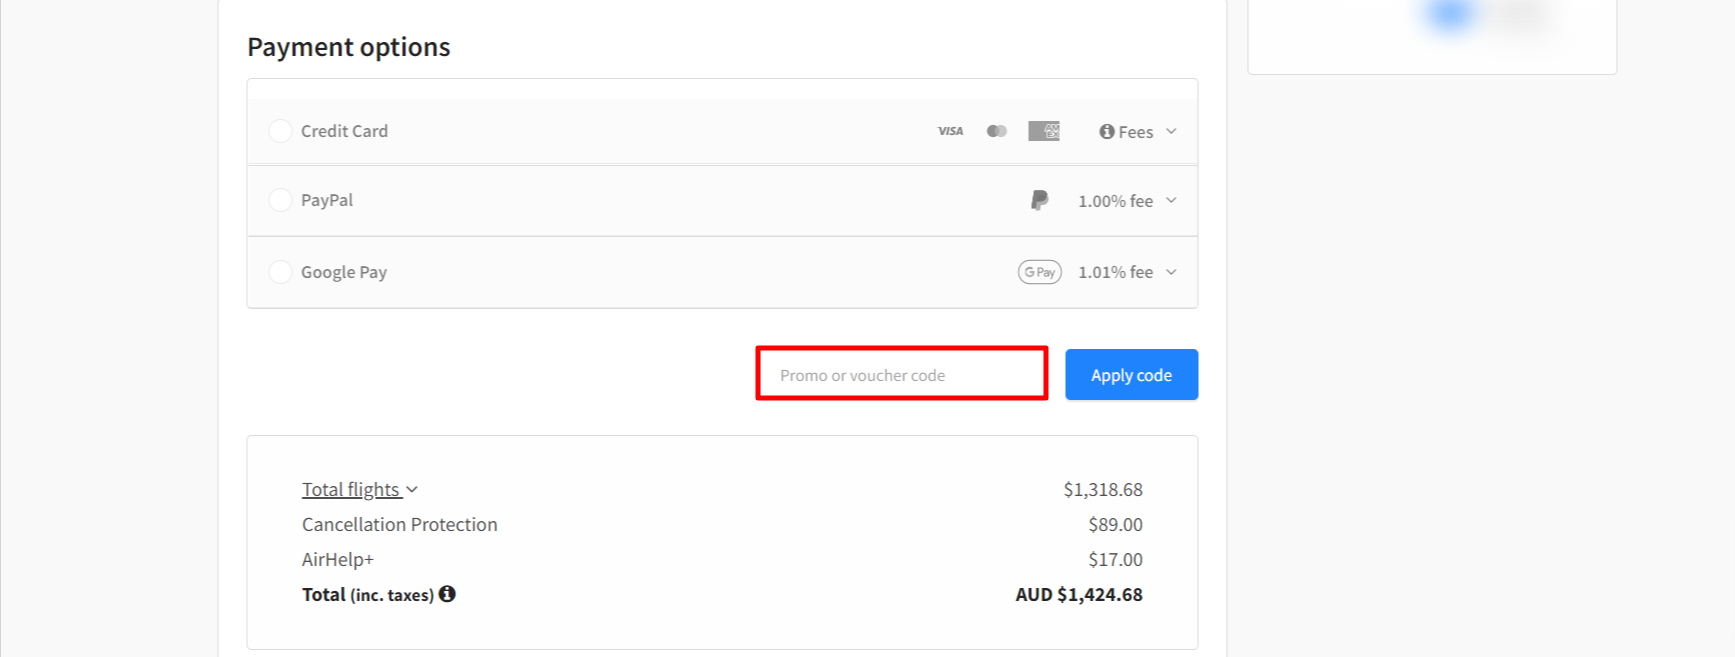The height and width of the screenshot is (657, 1735).
Task: Expand the Credit Card Fees chevron
Action: pyautogui.click(x=1171, y=132)
